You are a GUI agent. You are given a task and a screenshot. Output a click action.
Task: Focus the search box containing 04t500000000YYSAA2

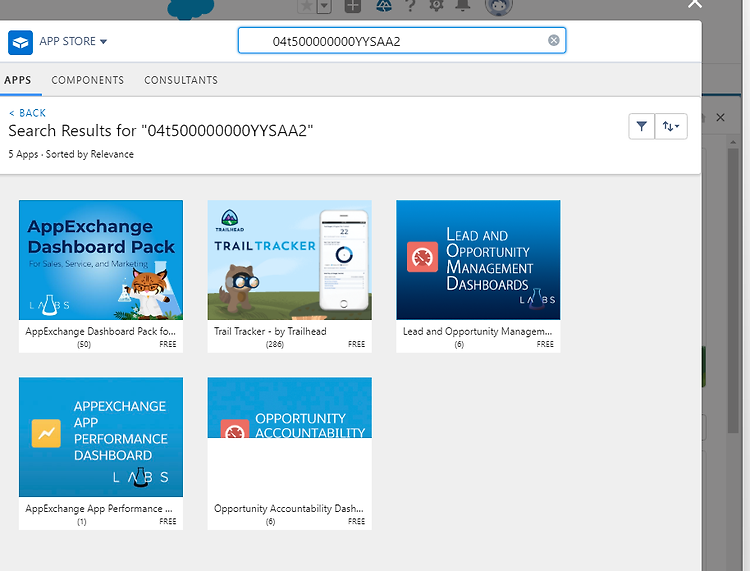tap(402, 41)
